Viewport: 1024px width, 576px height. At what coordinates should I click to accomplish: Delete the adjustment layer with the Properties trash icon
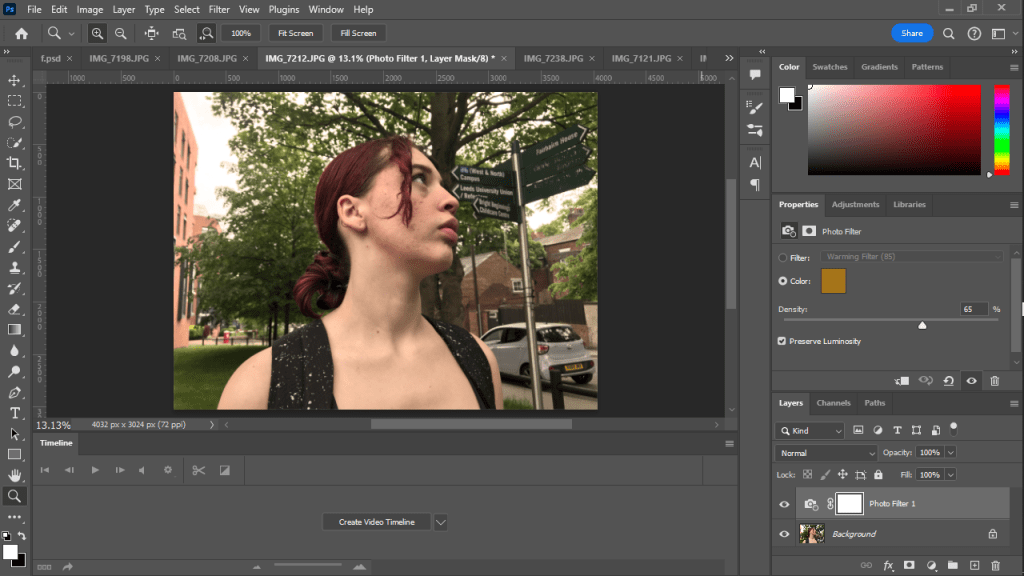pos(994,381)
